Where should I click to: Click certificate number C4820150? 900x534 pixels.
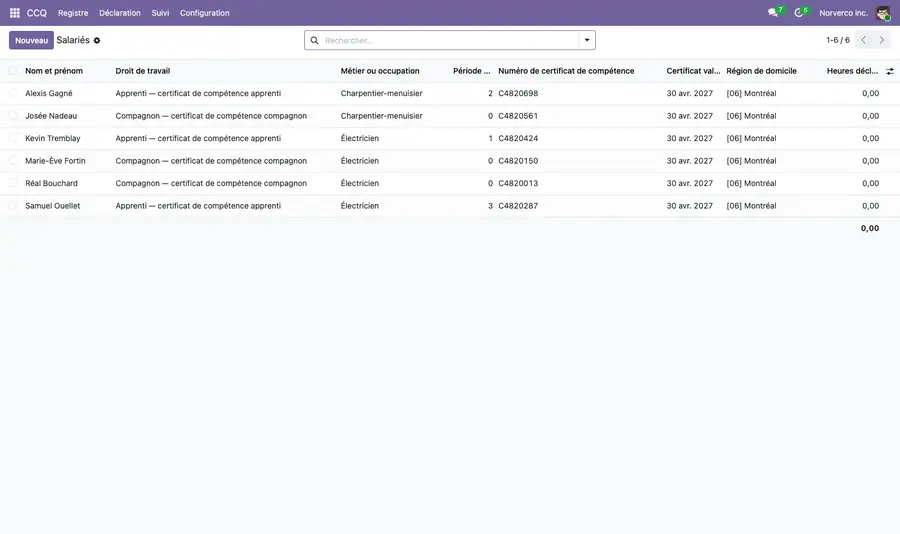click(518, 161)
